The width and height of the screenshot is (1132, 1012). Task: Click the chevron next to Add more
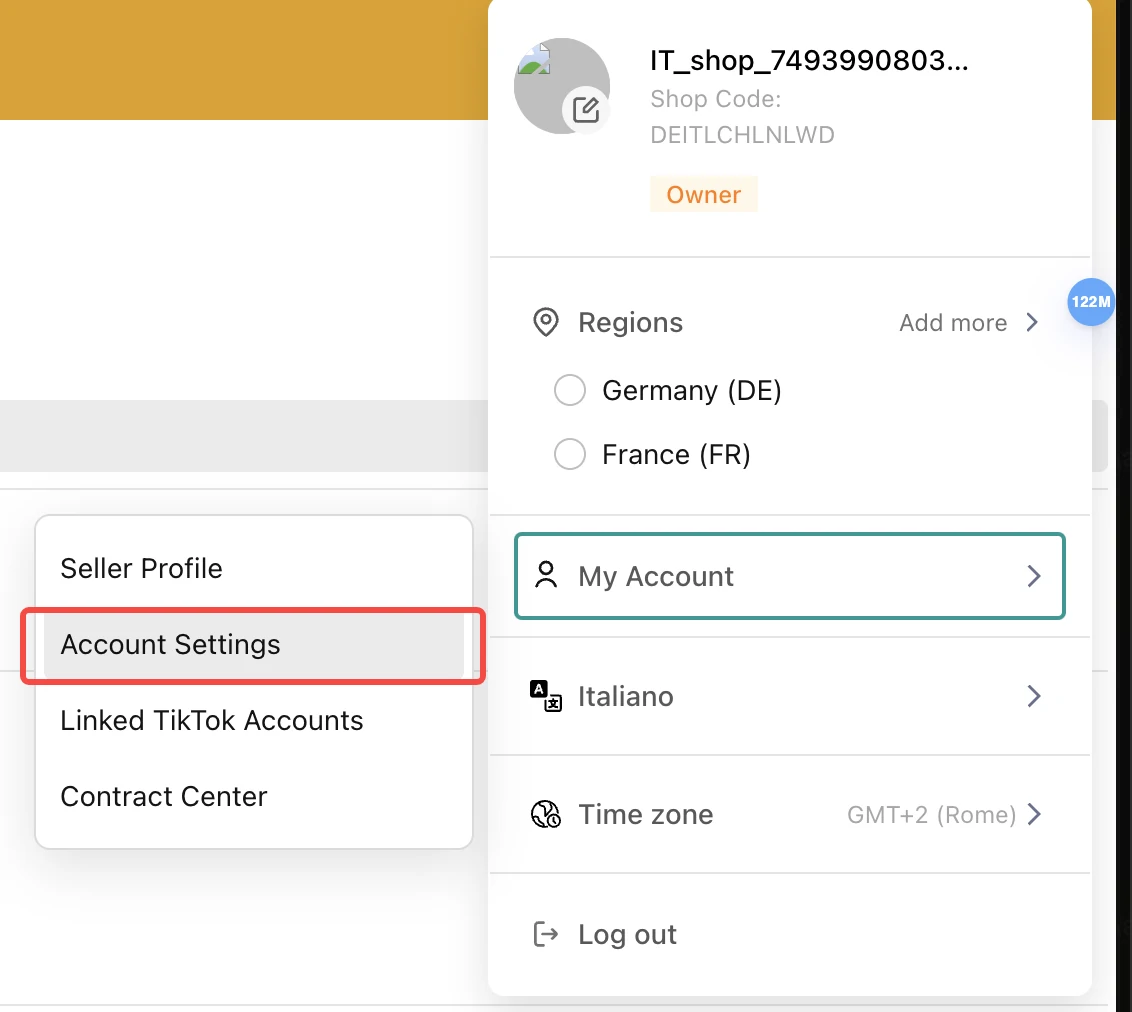1033,323
